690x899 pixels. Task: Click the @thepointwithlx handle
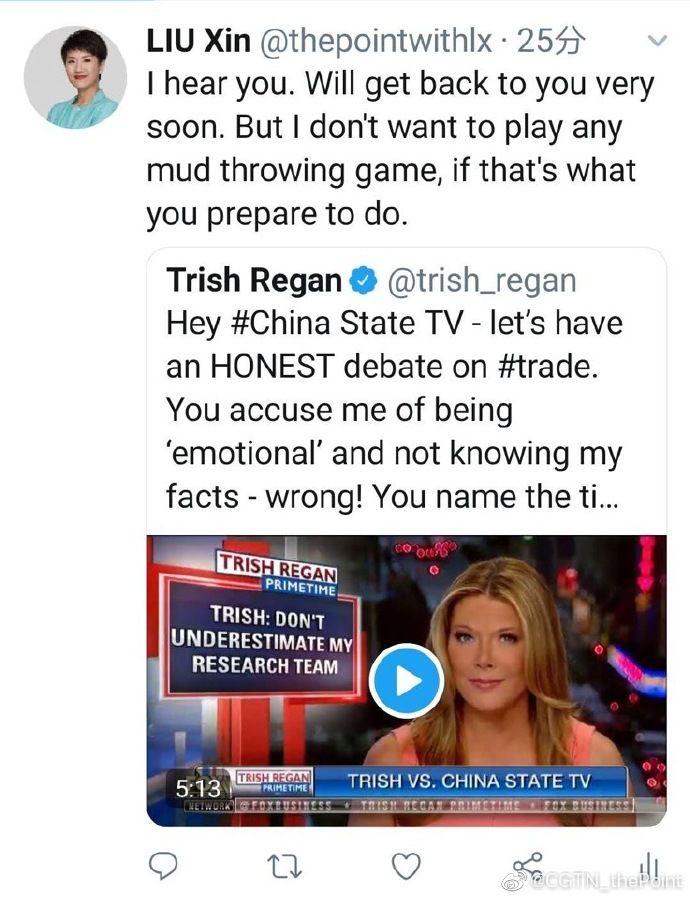pos(376,41)
